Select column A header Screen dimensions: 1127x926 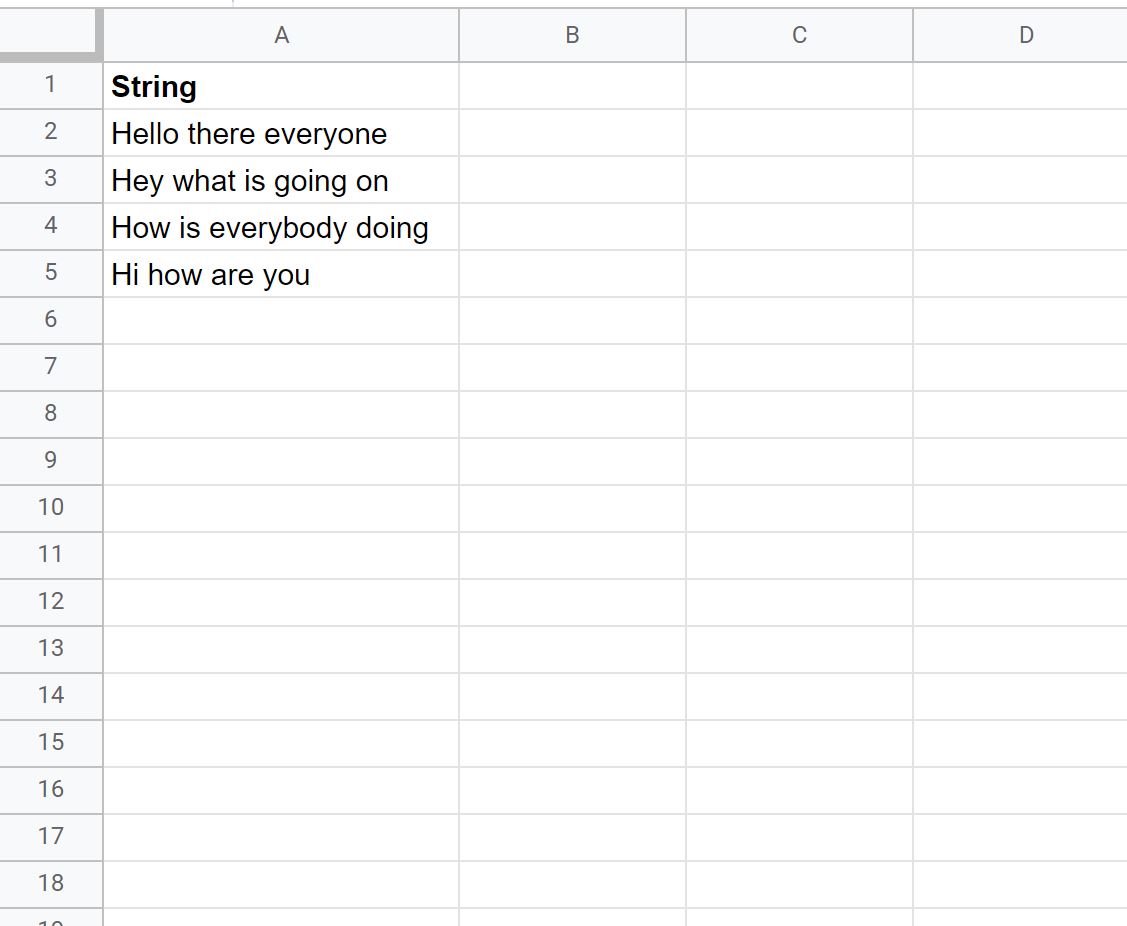point(281,35)
